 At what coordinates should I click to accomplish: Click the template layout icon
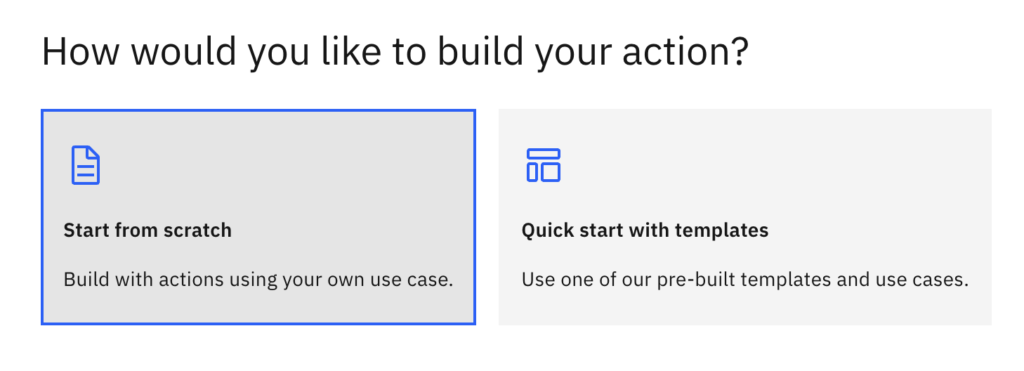pyautogui.click(x=543, y=165)
